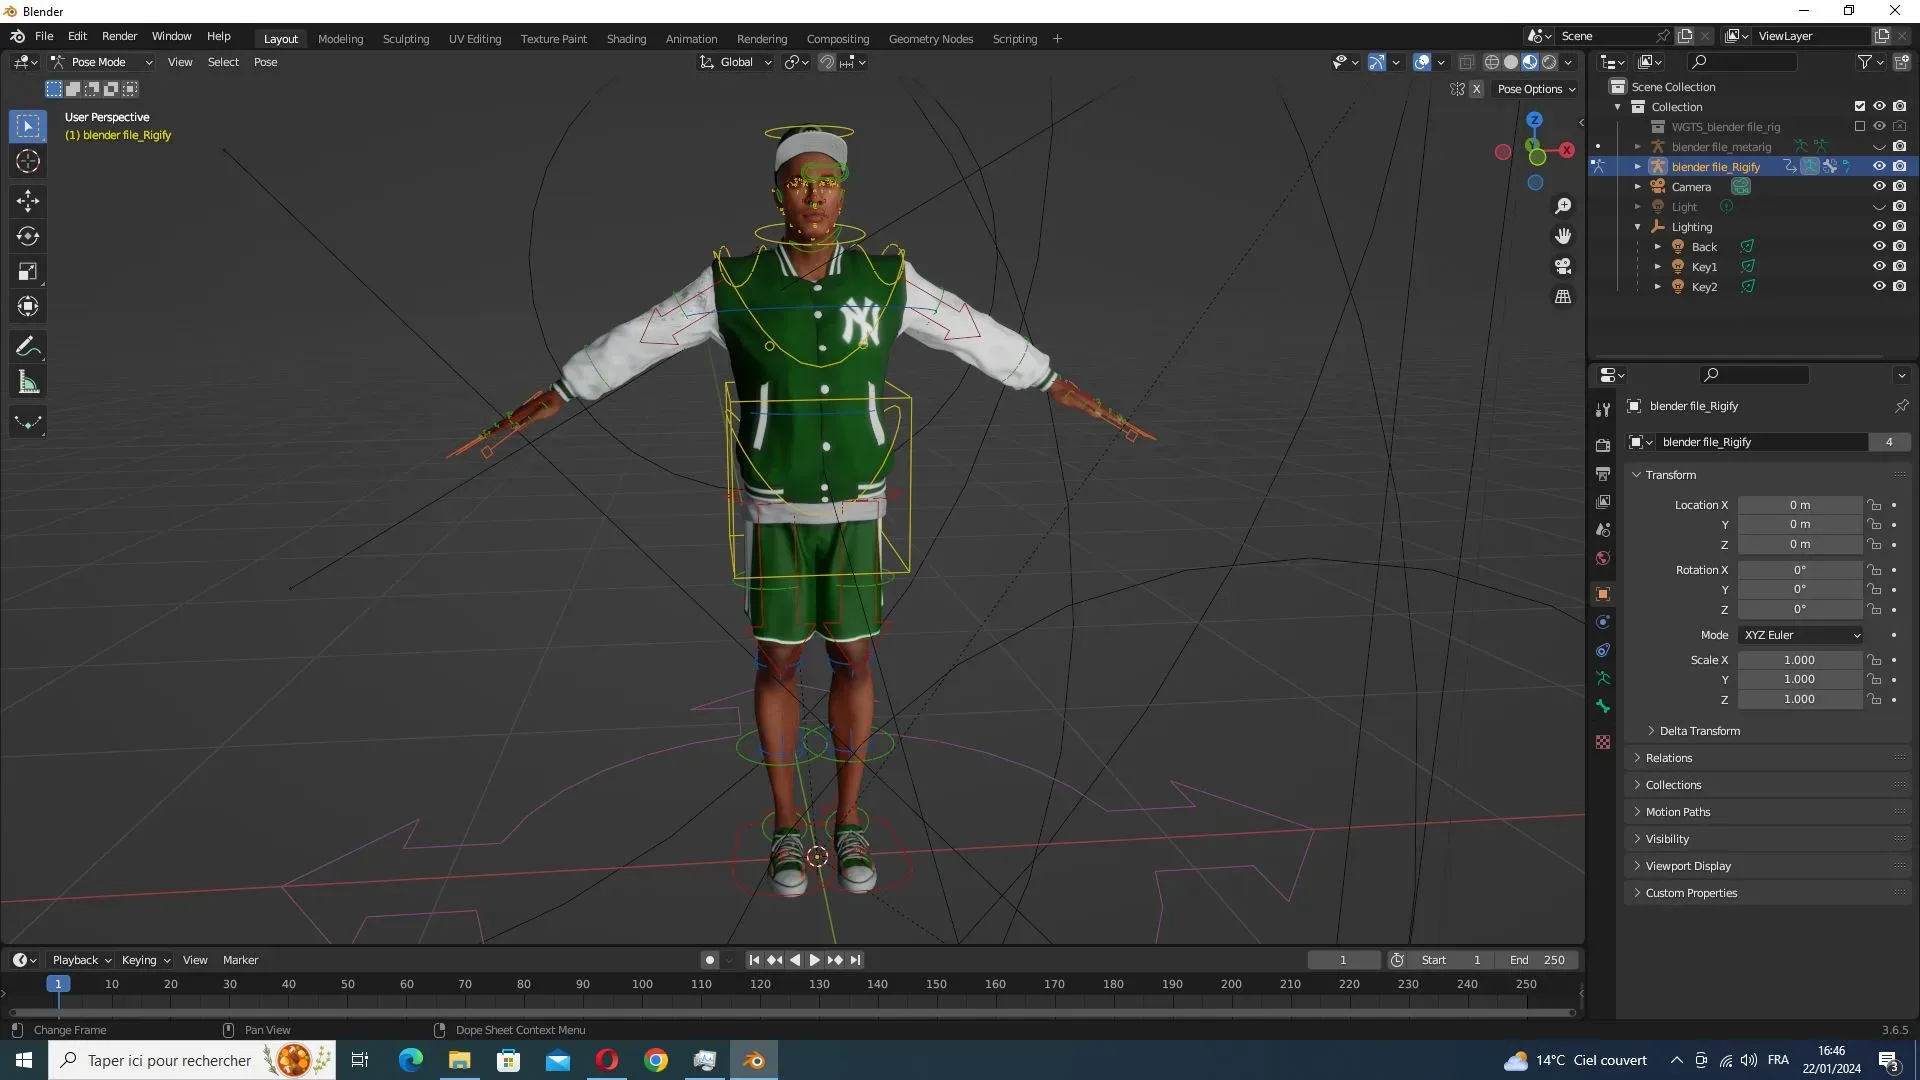
Task: Activate the Annotate pencil tool
Action: pos(28,347)
